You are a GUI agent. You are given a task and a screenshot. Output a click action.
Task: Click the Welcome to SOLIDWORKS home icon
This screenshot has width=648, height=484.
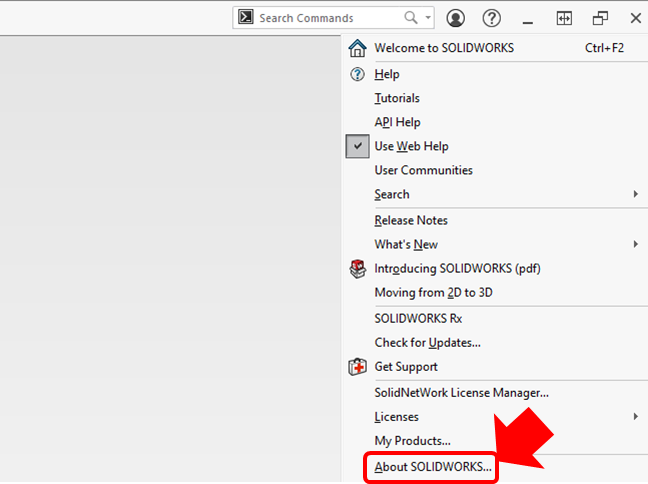coord(357,48)
